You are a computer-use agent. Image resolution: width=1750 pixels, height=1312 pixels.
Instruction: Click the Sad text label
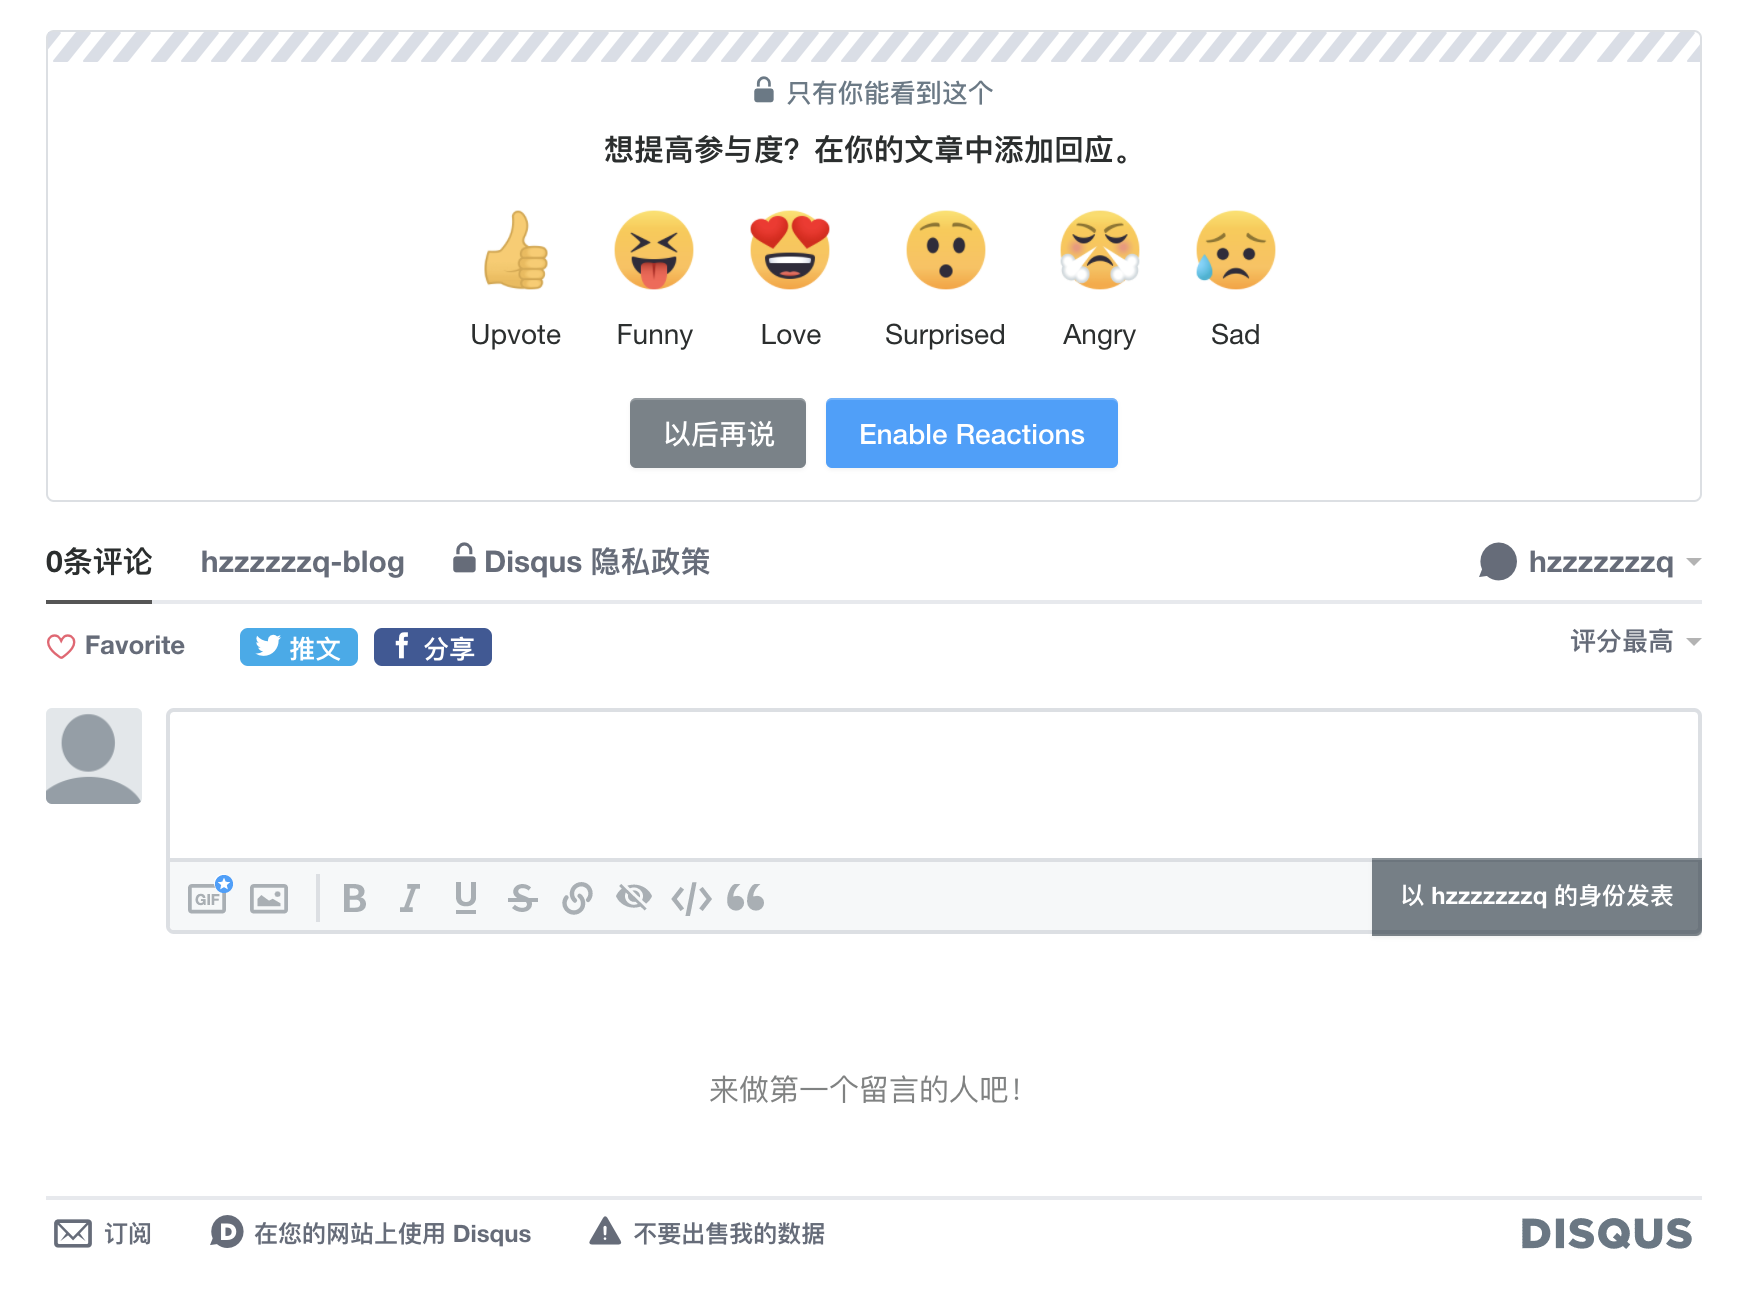click(1235, 334)
